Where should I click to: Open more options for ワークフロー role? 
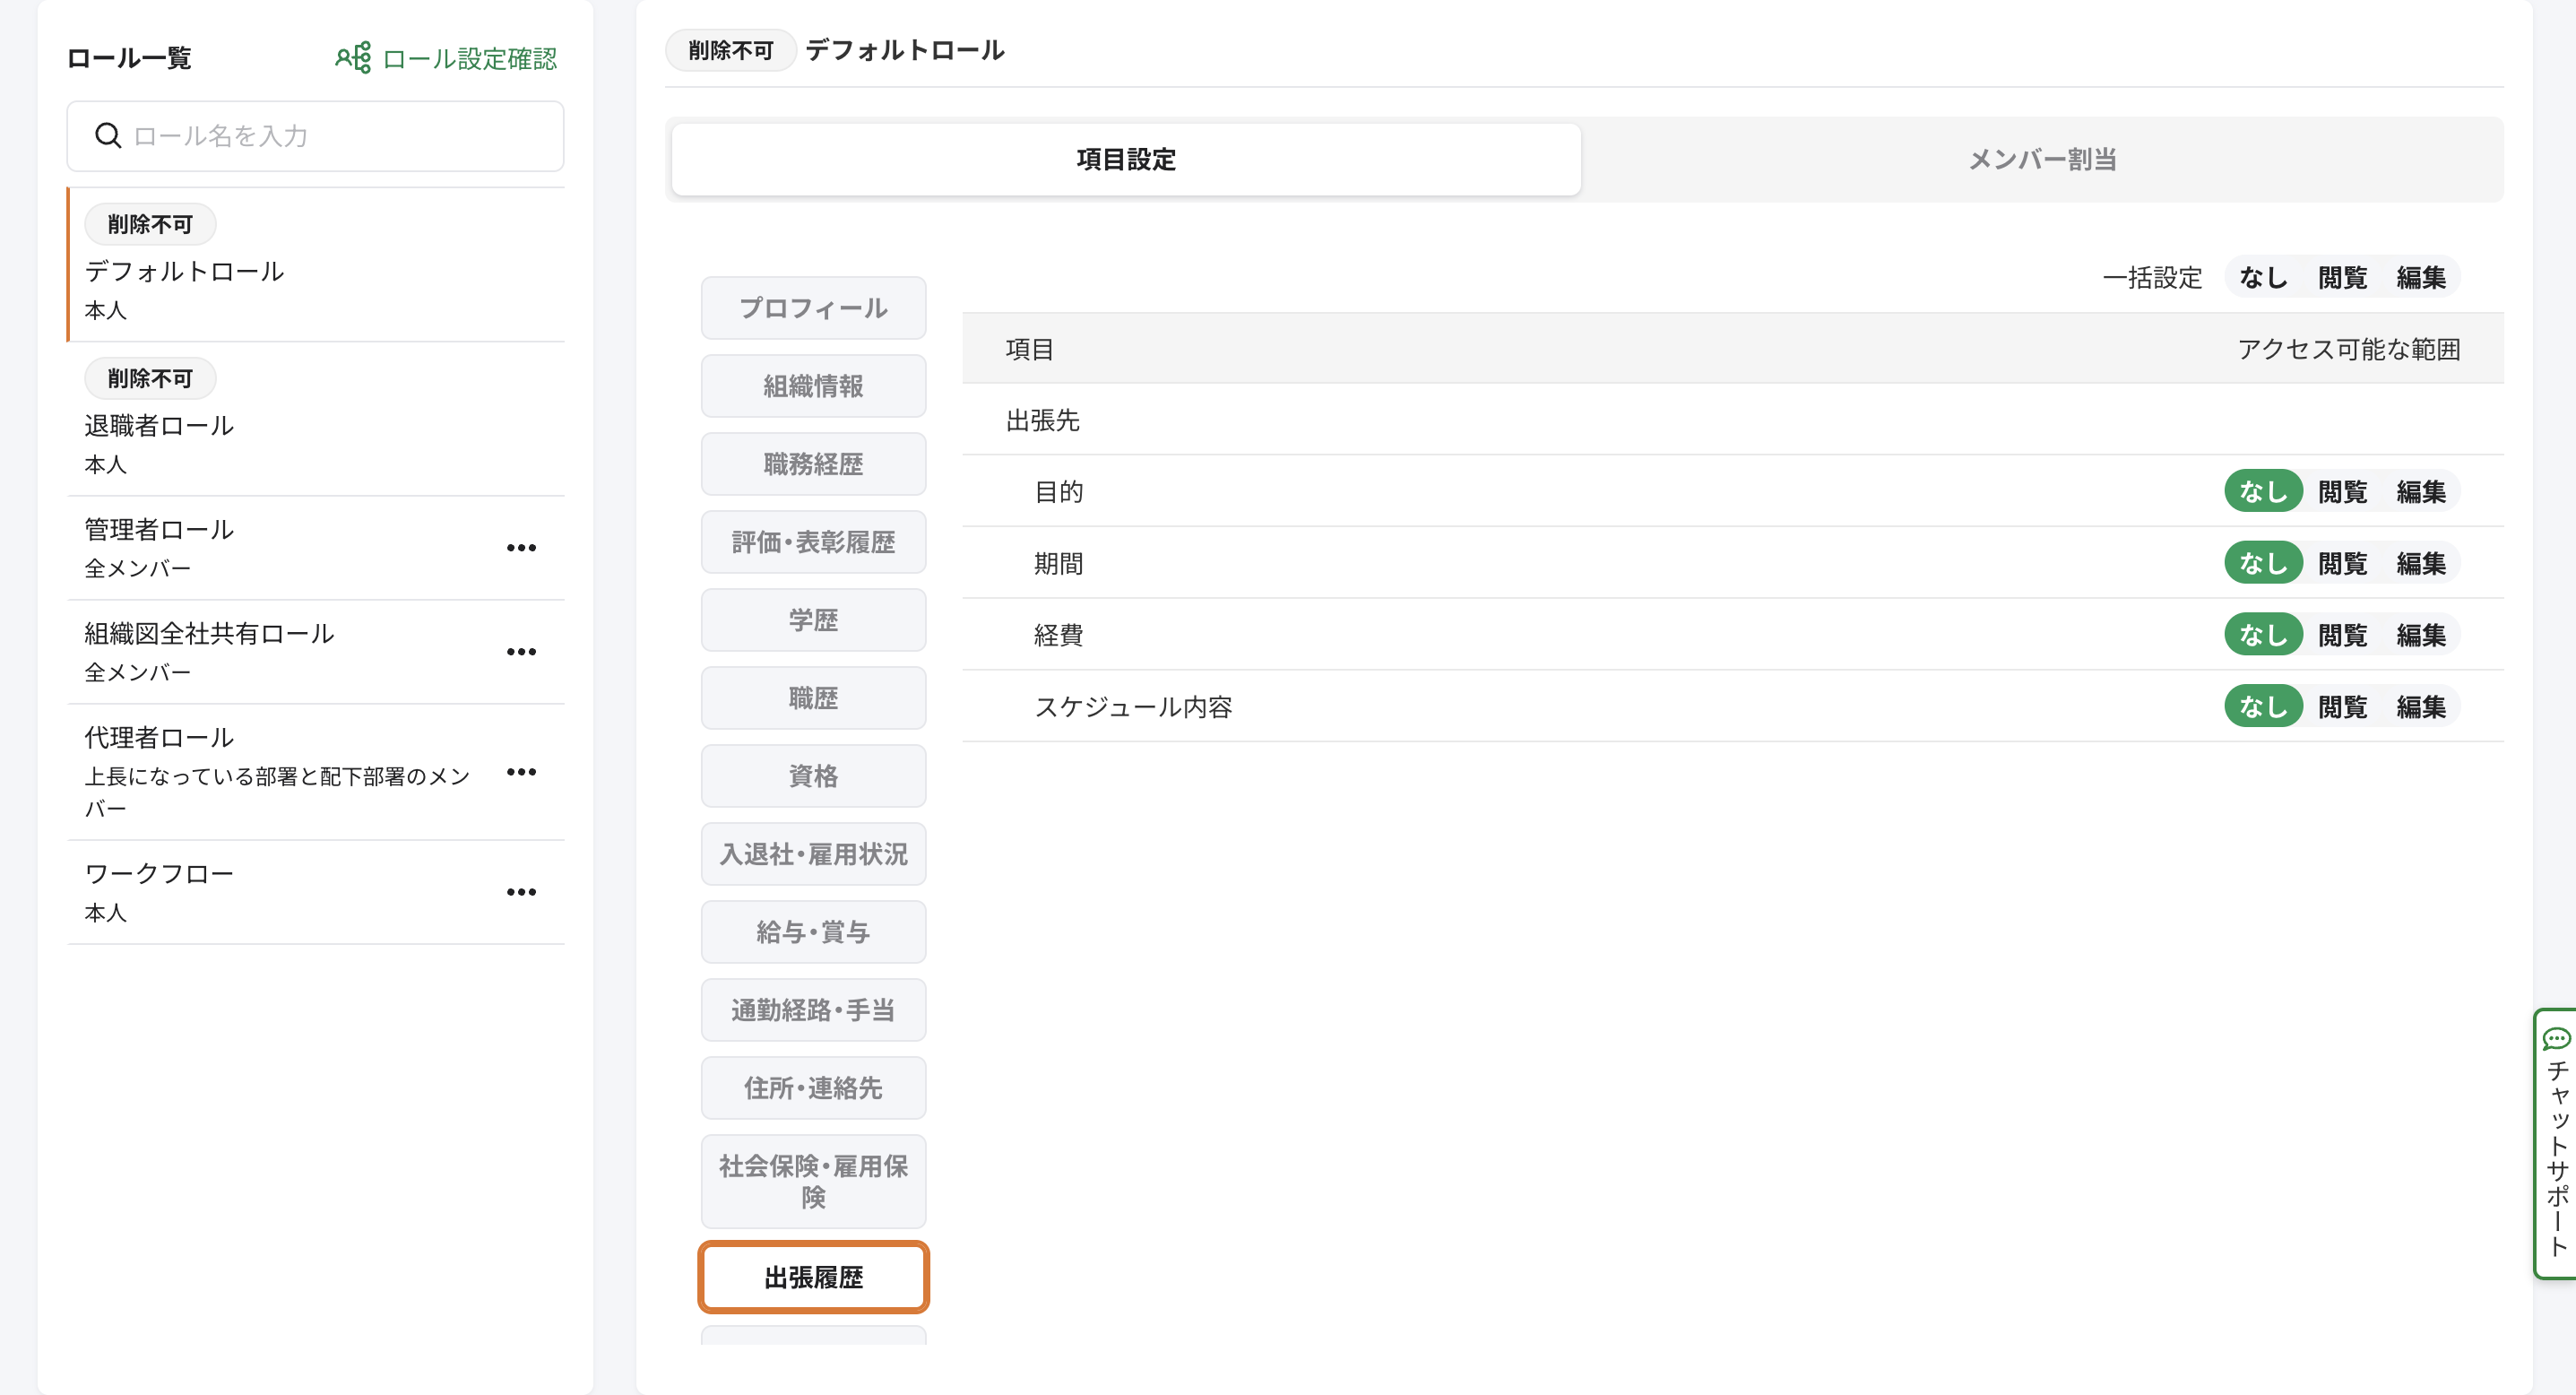coord(521,892)
